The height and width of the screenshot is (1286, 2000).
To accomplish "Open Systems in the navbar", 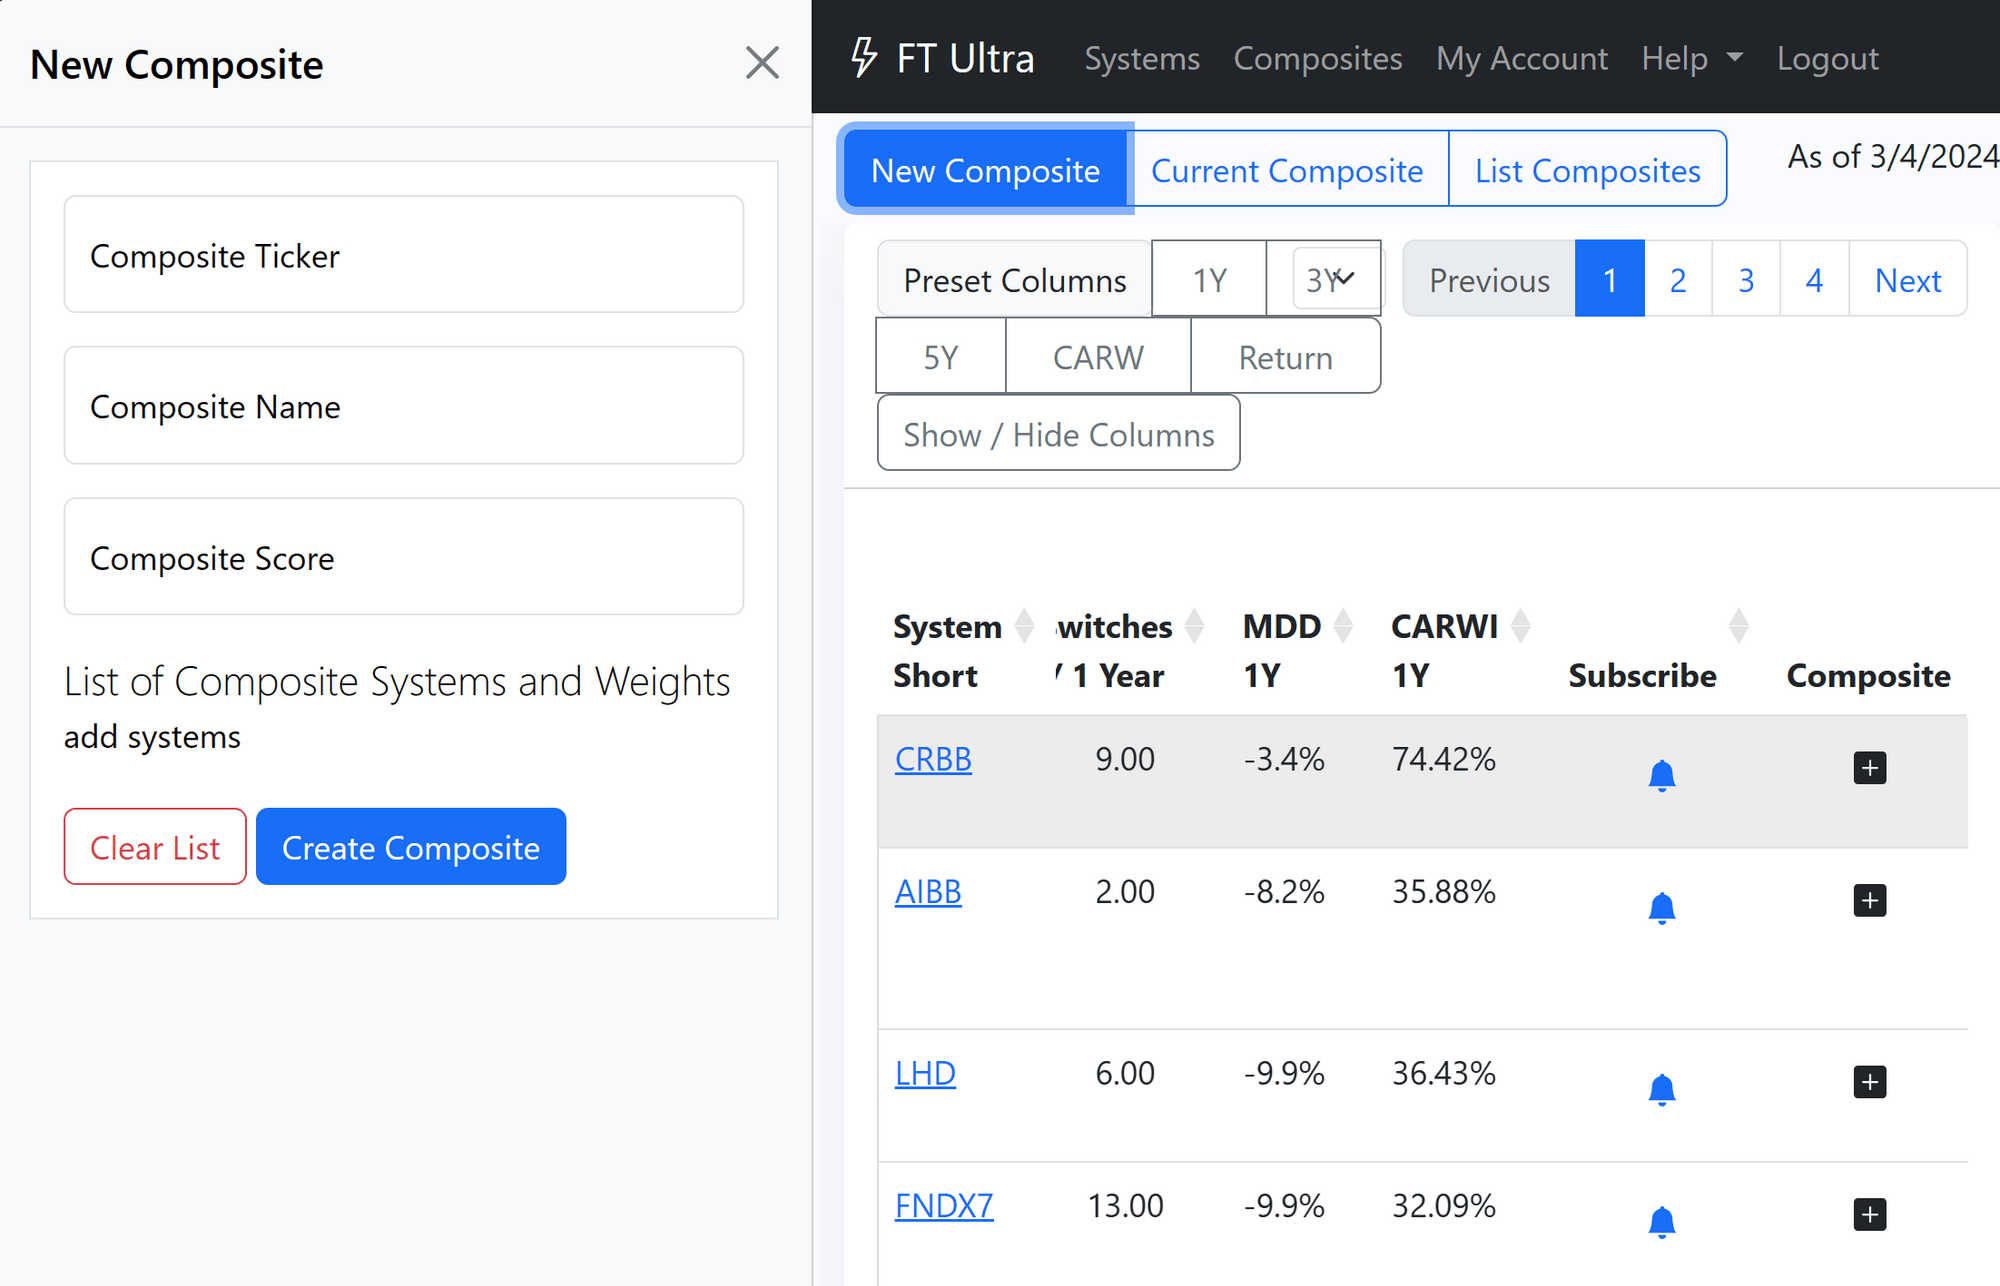I will [1142, 58].
